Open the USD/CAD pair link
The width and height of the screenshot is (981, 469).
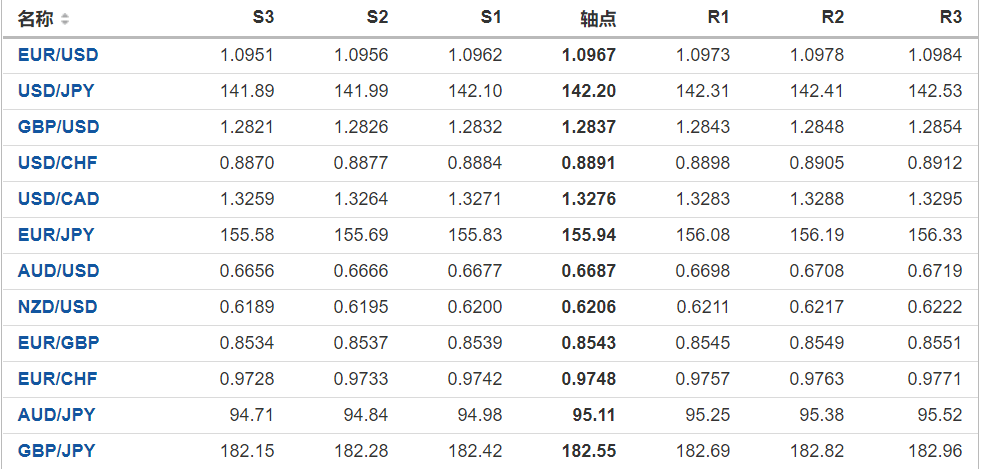(58, 199)
